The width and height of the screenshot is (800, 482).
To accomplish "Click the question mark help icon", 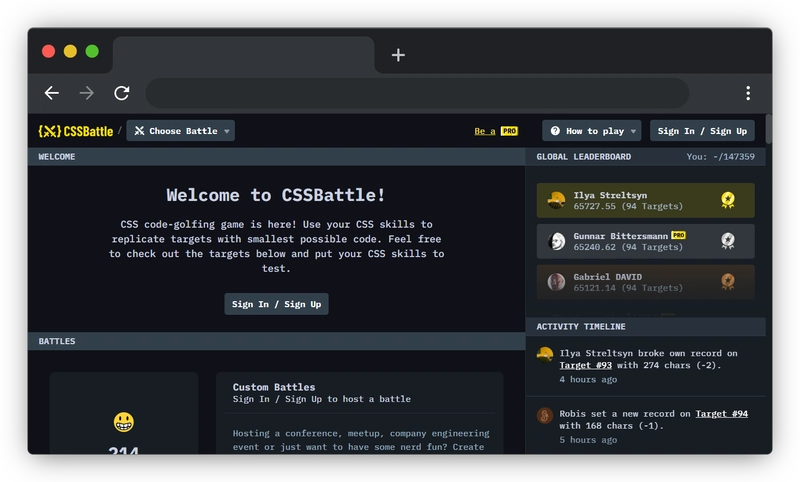I will click(x=555, y=131).
